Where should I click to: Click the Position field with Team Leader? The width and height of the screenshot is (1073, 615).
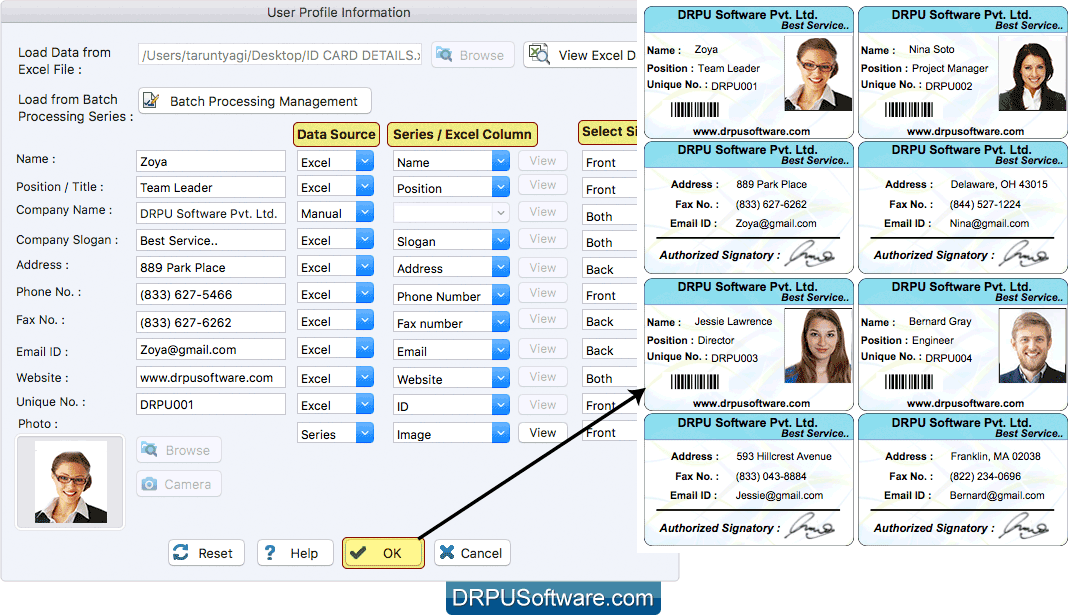pyautogui.click(x=211, y=187)
